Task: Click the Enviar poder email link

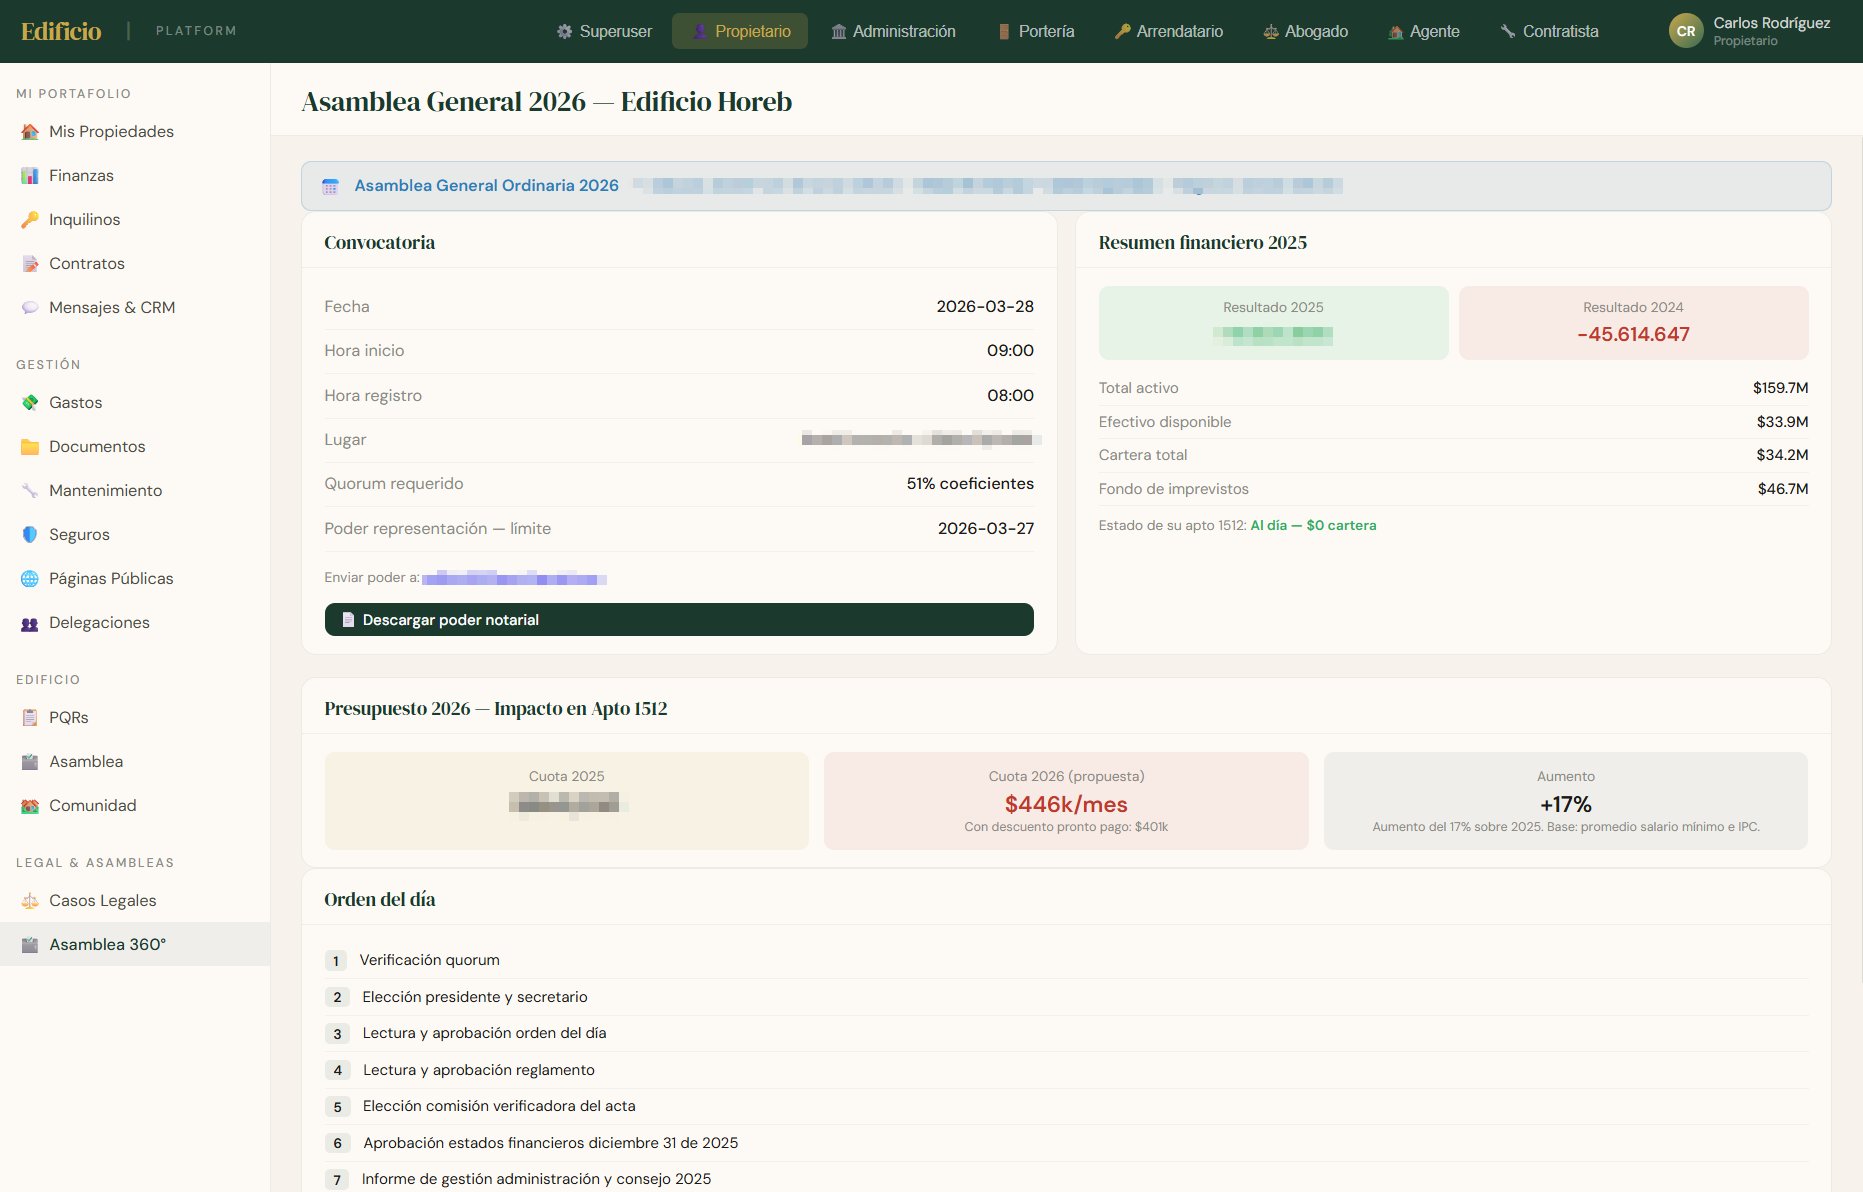Action: [514, 578]
